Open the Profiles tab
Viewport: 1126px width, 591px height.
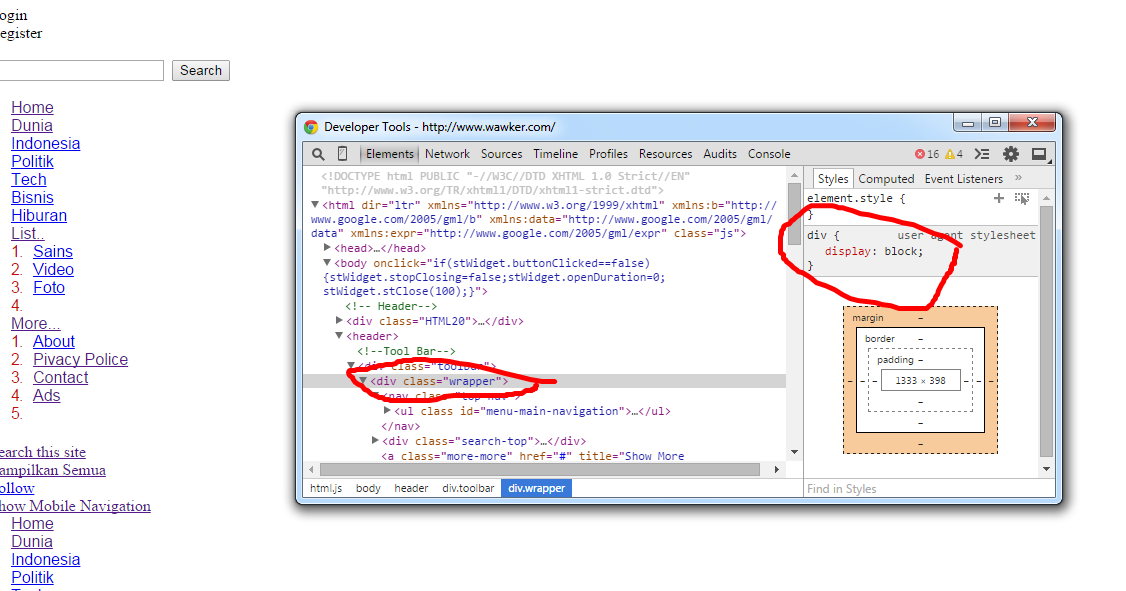(x=608, y=154)
